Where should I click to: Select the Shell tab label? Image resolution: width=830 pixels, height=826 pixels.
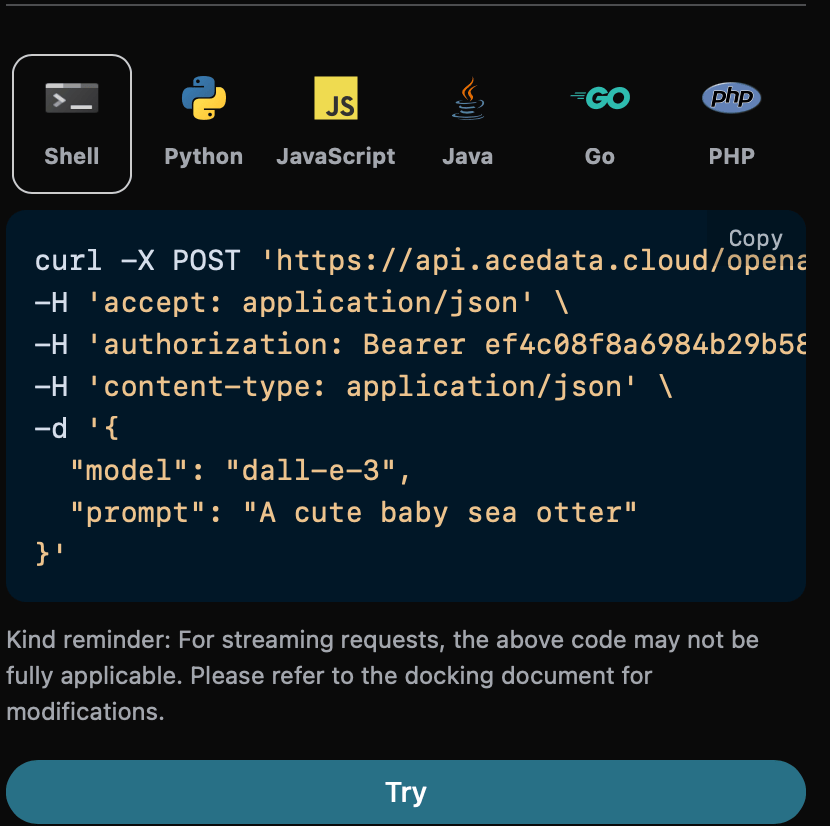(72, 157)
